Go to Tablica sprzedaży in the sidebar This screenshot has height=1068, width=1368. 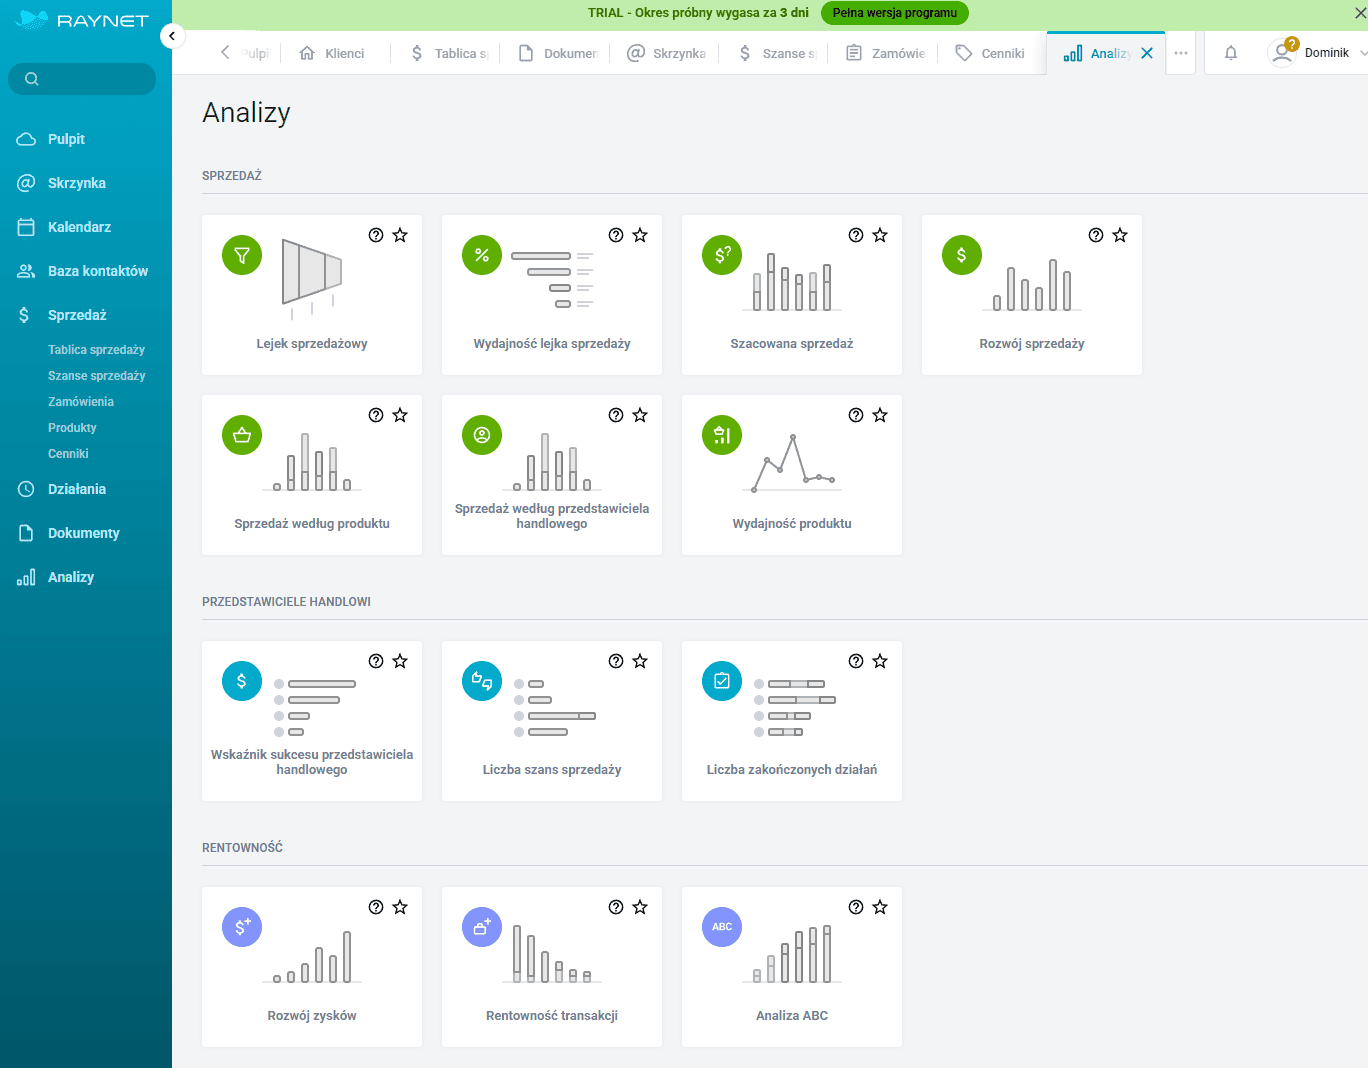pyautogui.click(x=96, y=350)
